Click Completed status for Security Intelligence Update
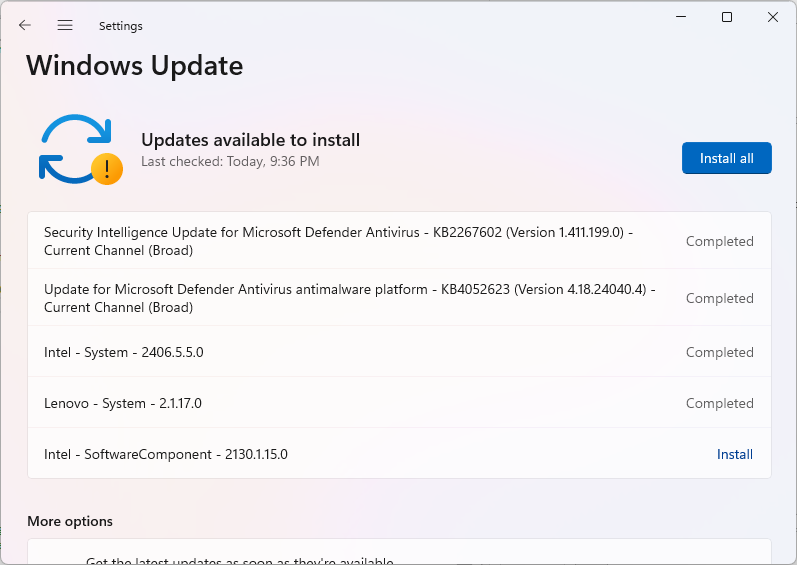797x565 pixels. [719, 241]
